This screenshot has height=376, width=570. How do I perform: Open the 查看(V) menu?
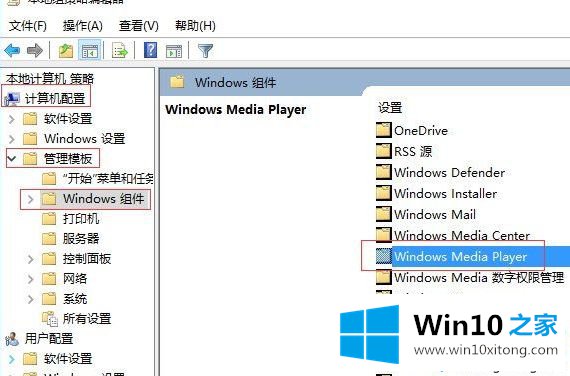click(x=139, y=26)
